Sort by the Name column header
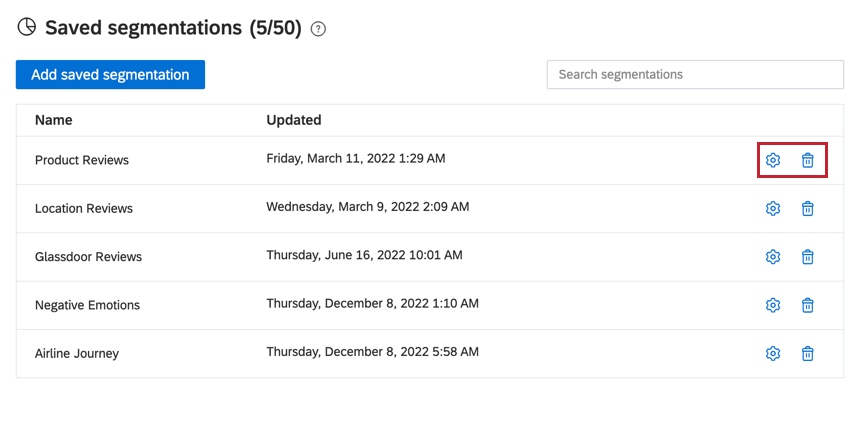This screenshot has width=850, height=425. [x=54, y=120]
